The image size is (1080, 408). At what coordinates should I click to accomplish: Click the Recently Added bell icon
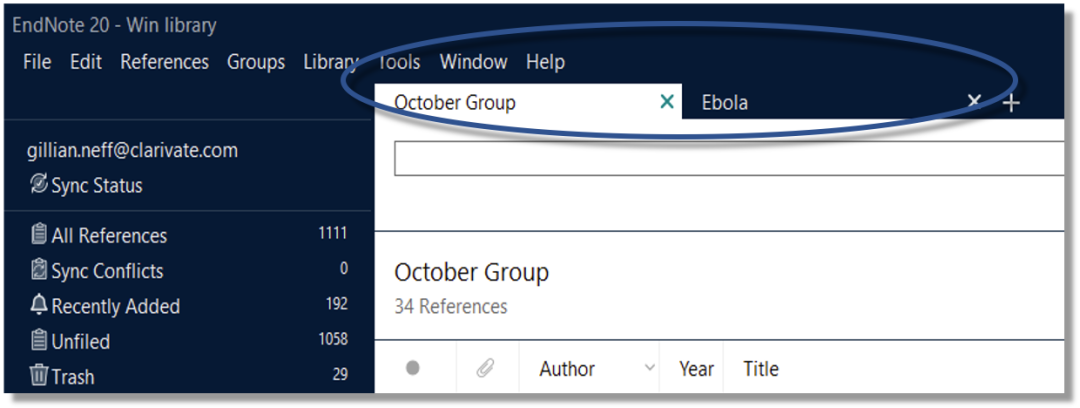39,305
